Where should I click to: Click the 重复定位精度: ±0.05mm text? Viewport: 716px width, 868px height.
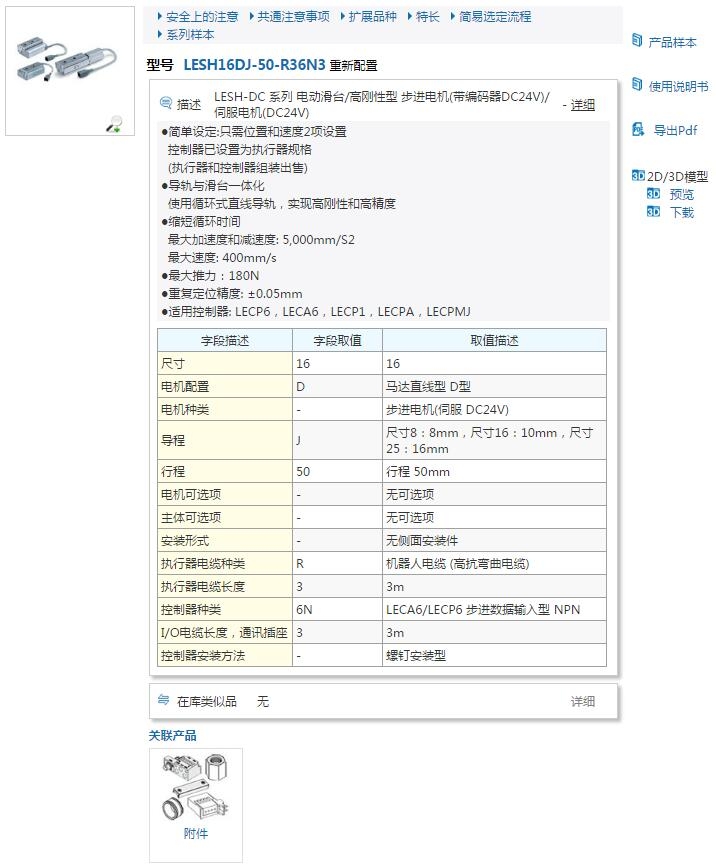pos(232,293)
